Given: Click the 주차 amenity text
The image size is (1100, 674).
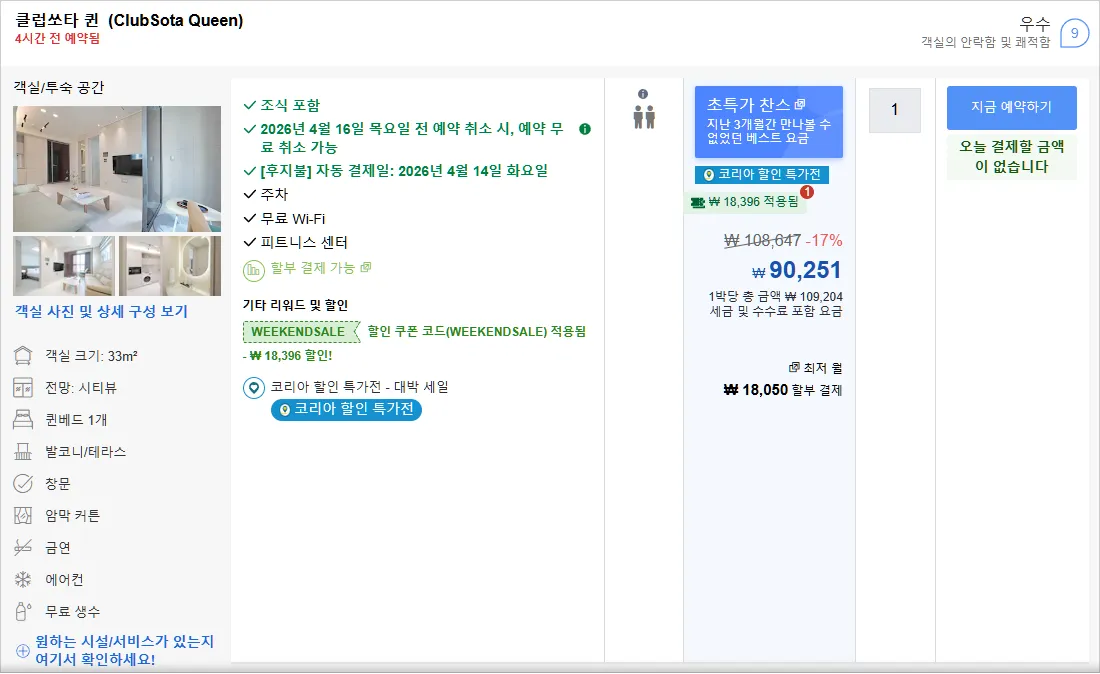Looking at the screenshot, I should (x=274, y=194).
